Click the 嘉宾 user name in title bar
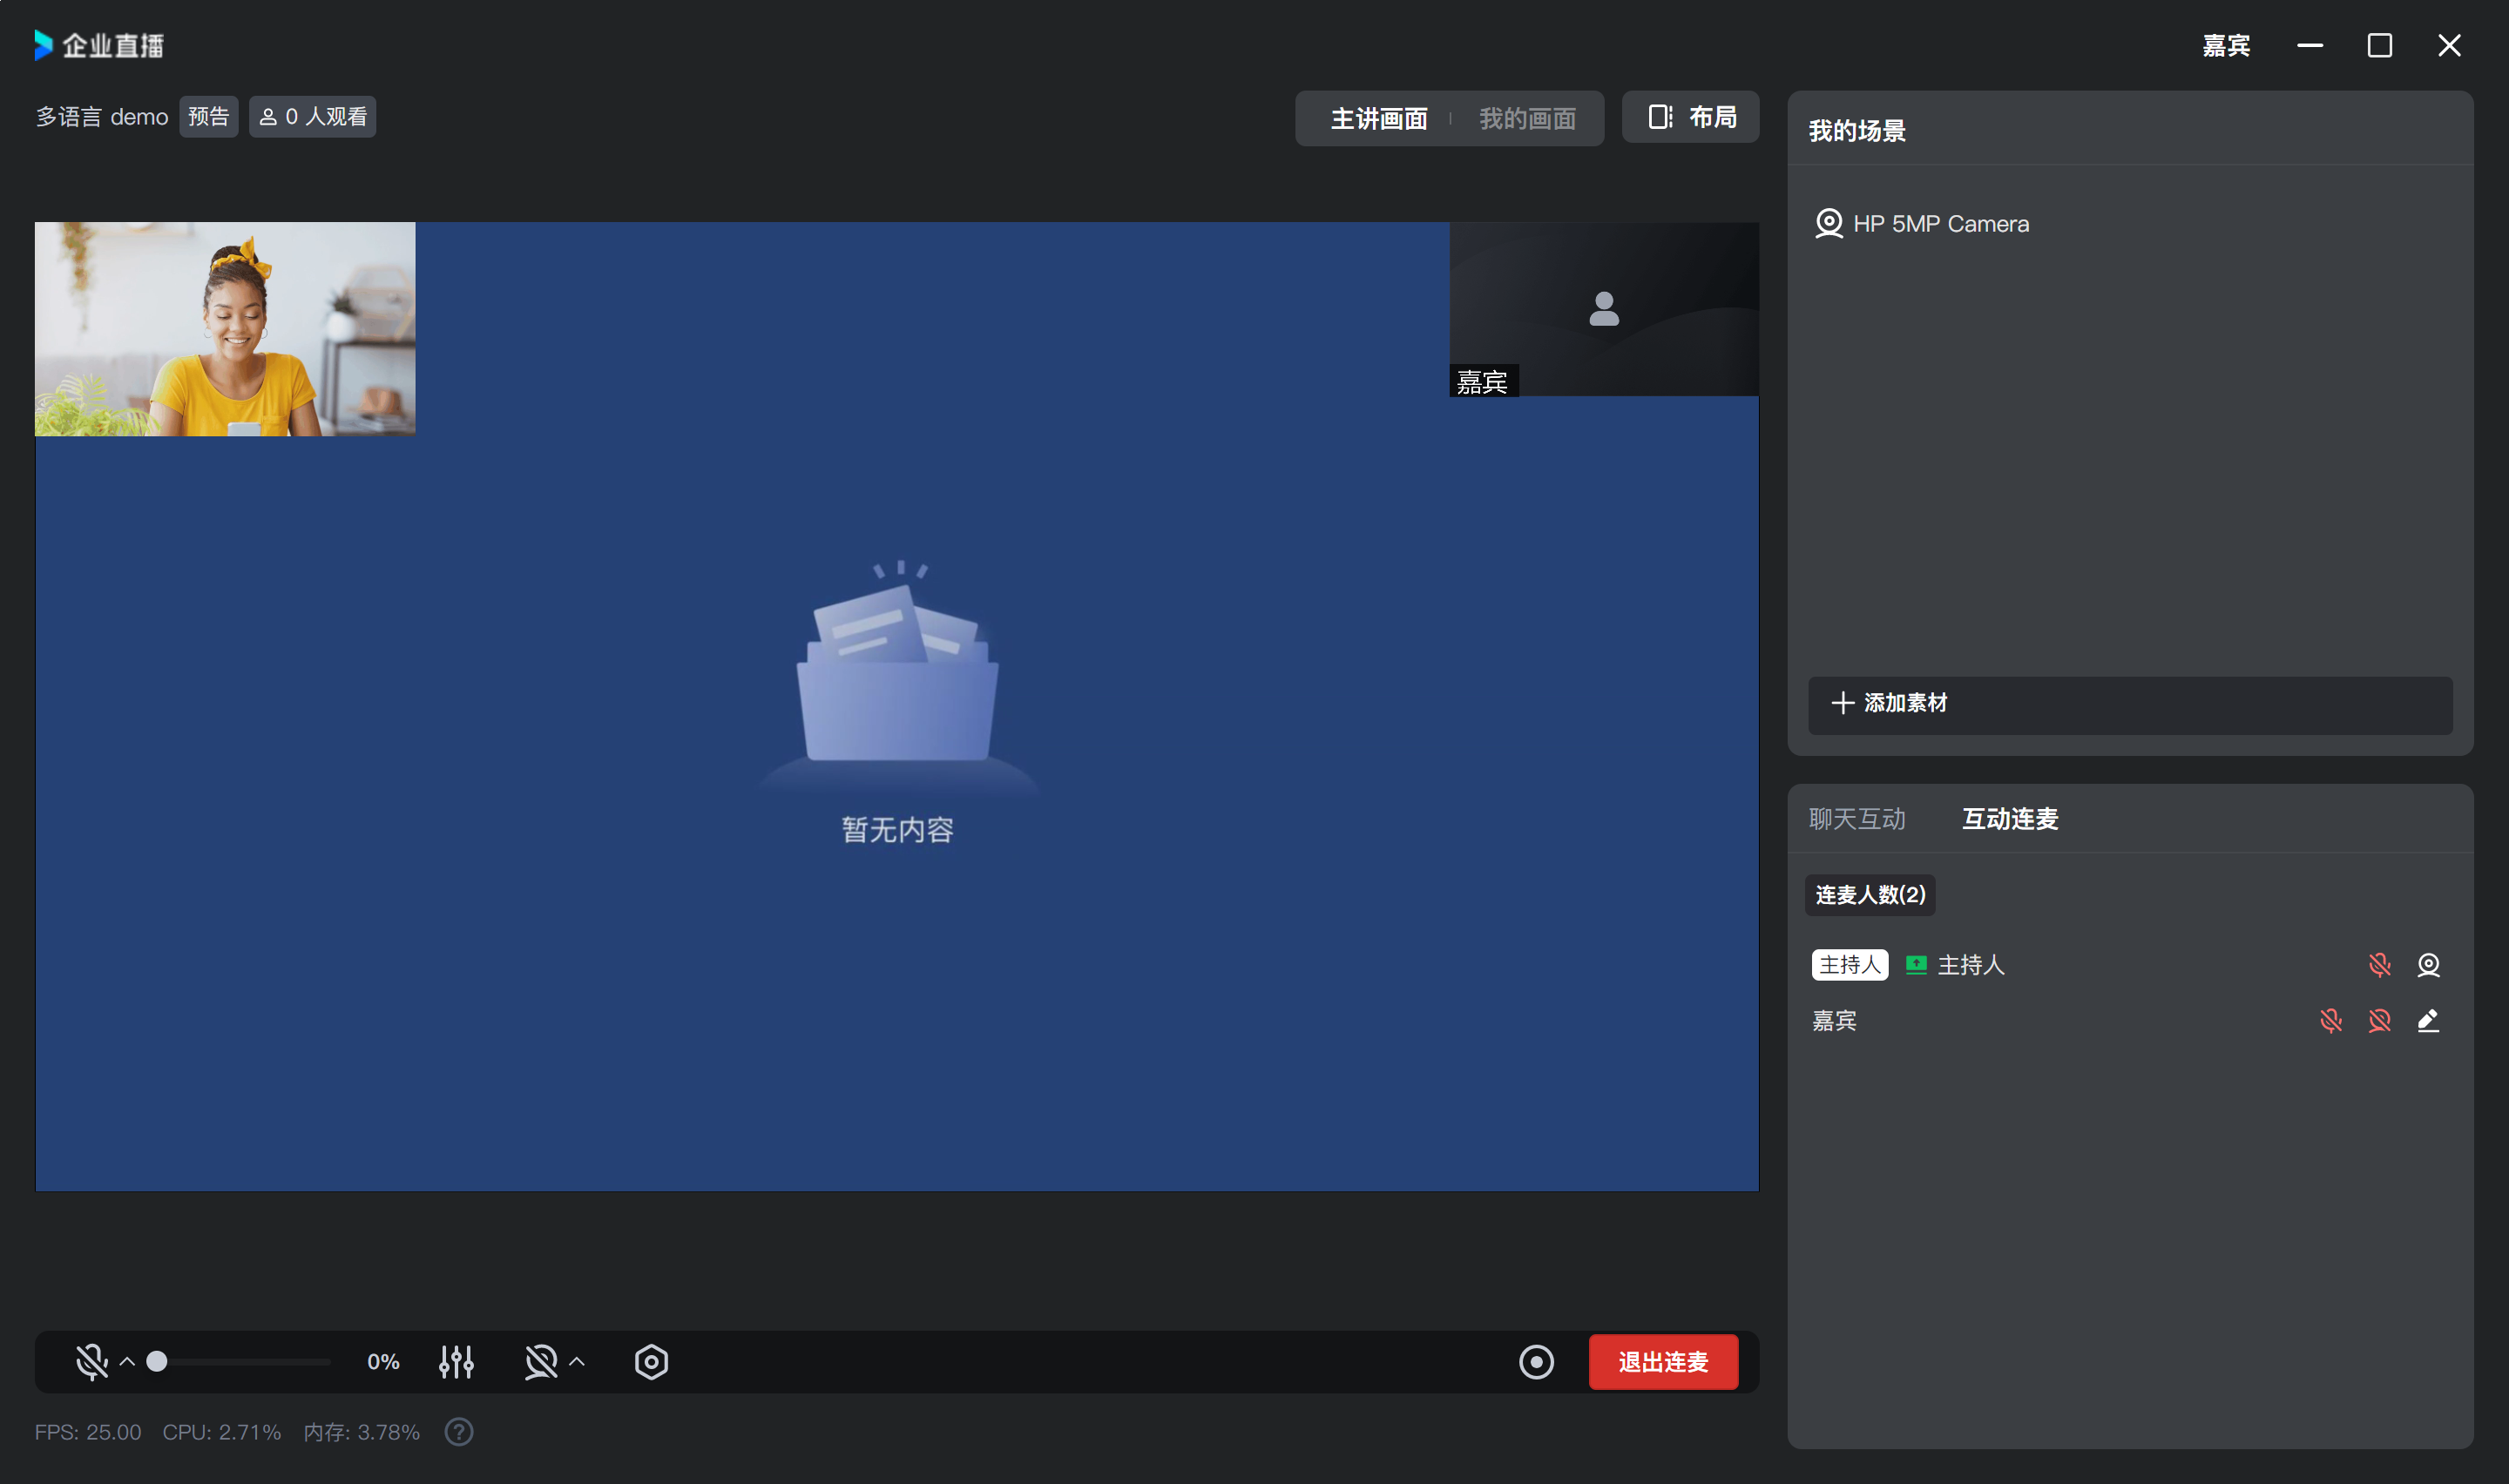This screenshot has width=2509, height=1484. point(2226,45)
